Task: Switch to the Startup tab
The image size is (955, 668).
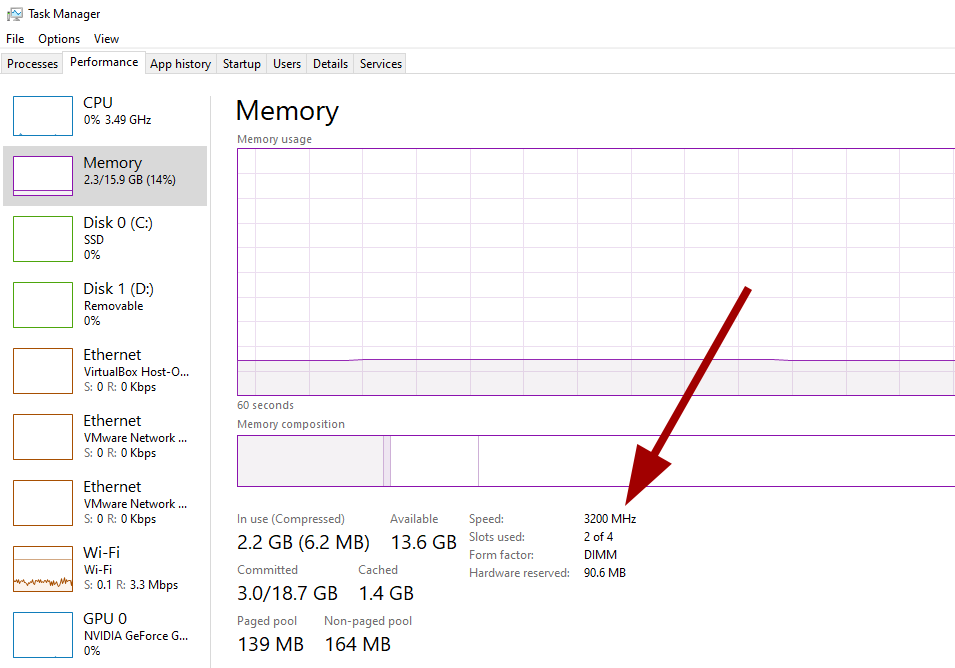Action: [241, 63]
